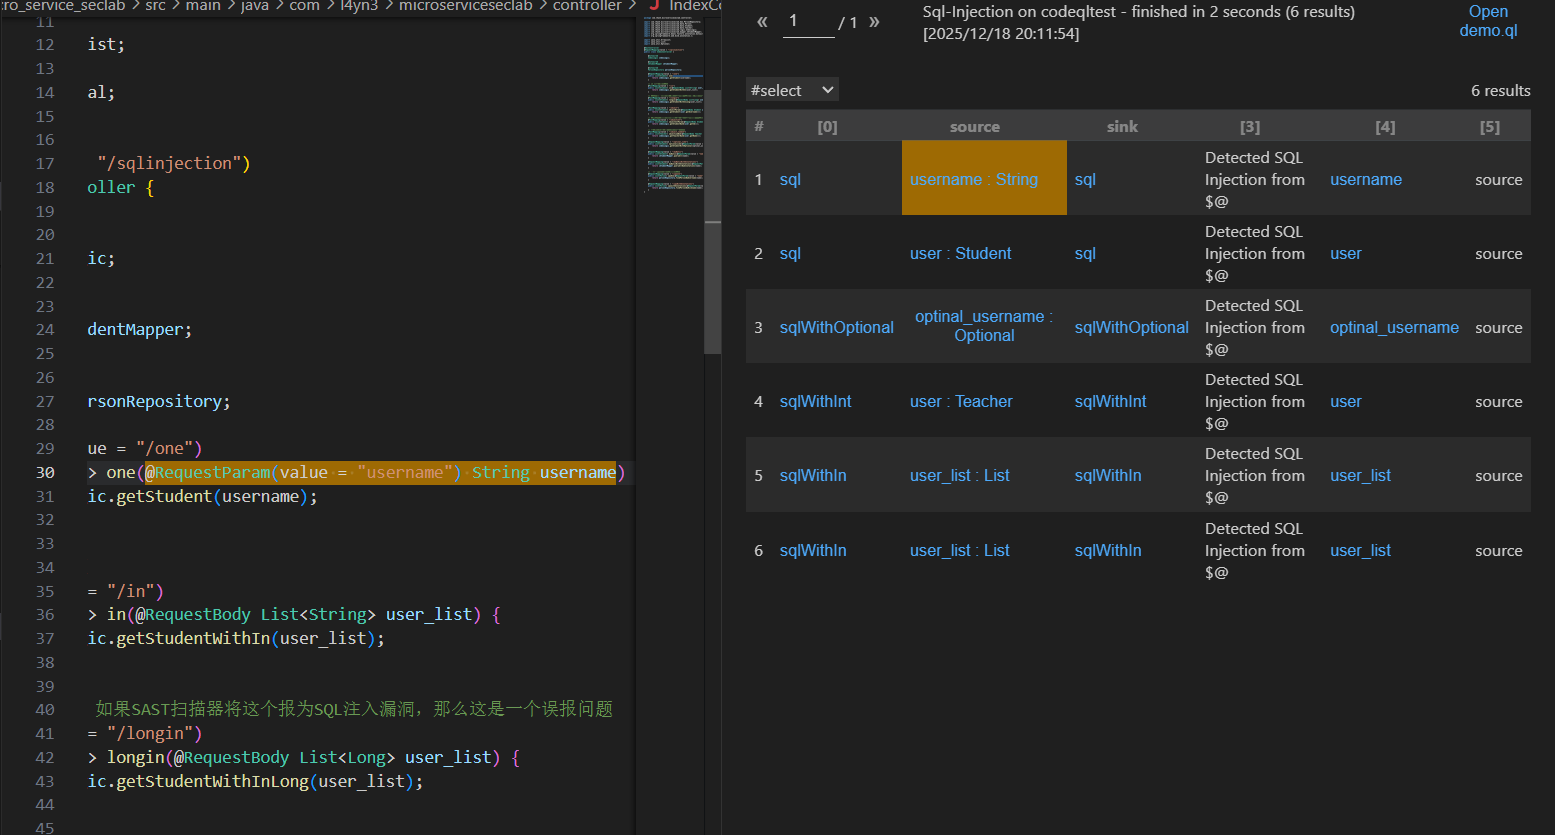Click the microserviceseclab breadcrumb segment
This screenshot has width=1555, height=835.
465,6
